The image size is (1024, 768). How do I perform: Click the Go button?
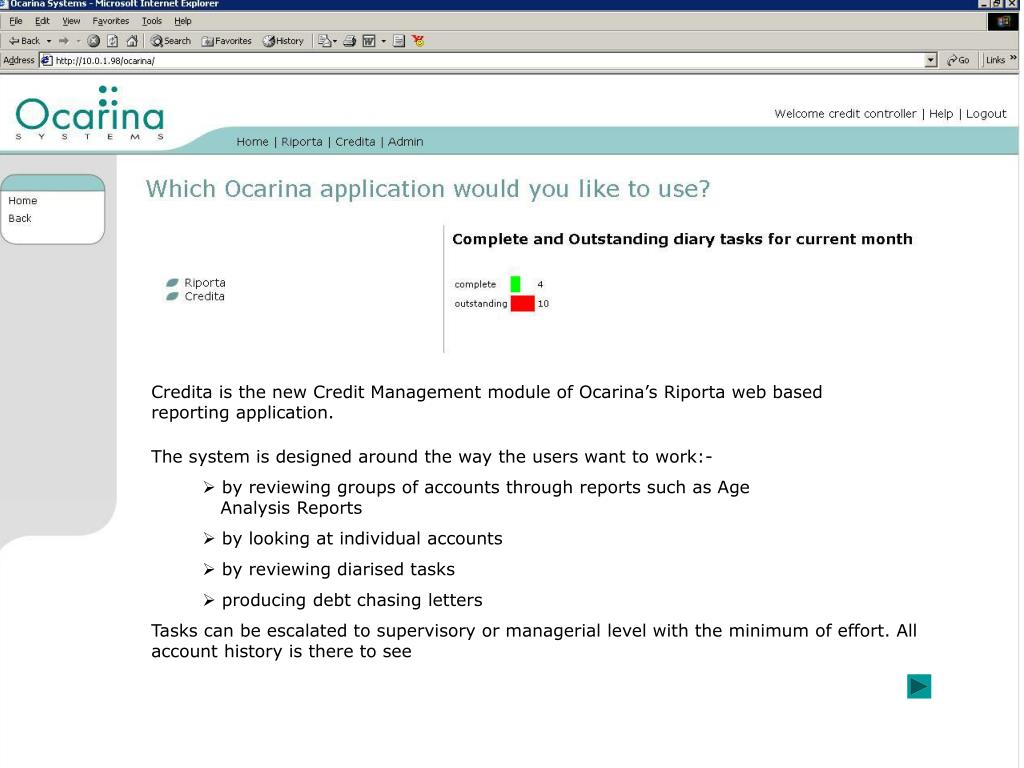(958, 60)
